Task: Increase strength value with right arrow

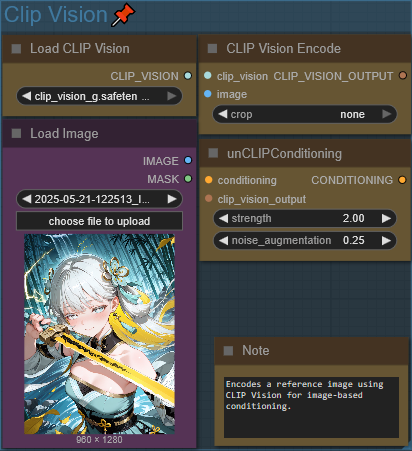Action: click(x=386, y=218)
